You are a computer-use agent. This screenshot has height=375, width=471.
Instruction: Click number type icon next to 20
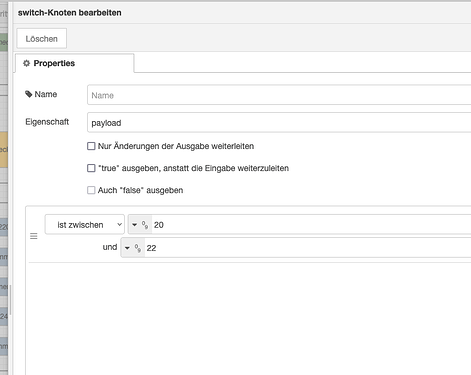click(x=145, y=225)
